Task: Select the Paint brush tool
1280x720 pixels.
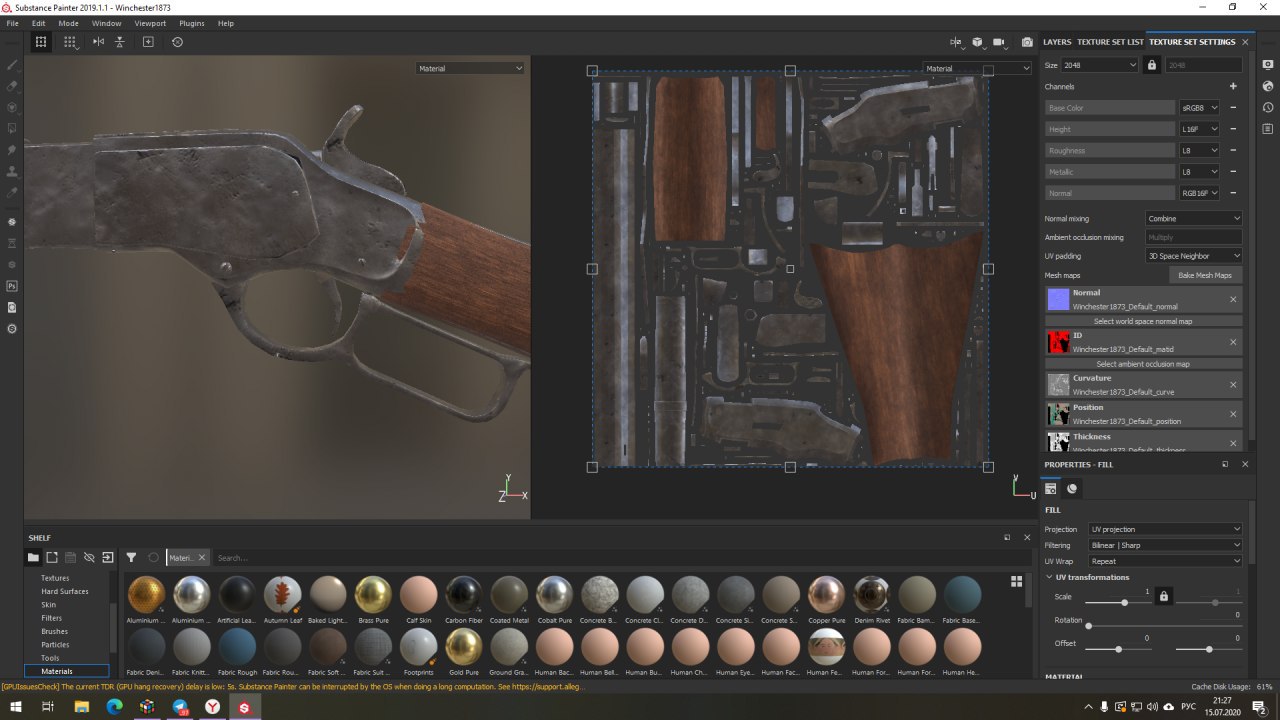Action: point(13,64)
